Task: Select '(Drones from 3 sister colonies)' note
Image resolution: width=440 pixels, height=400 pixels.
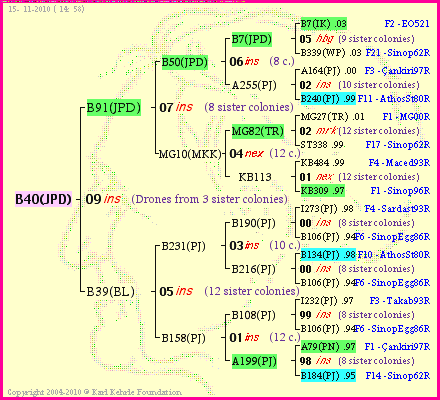Action: click(210, 199)
